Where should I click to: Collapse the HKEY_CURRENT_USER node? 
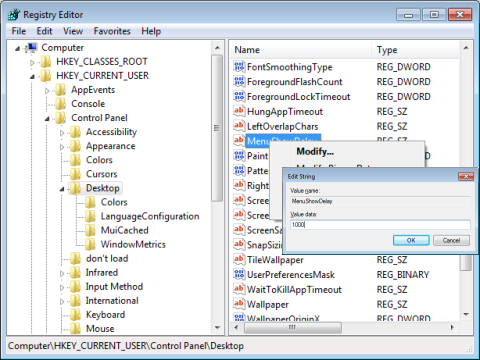[32, 77]
